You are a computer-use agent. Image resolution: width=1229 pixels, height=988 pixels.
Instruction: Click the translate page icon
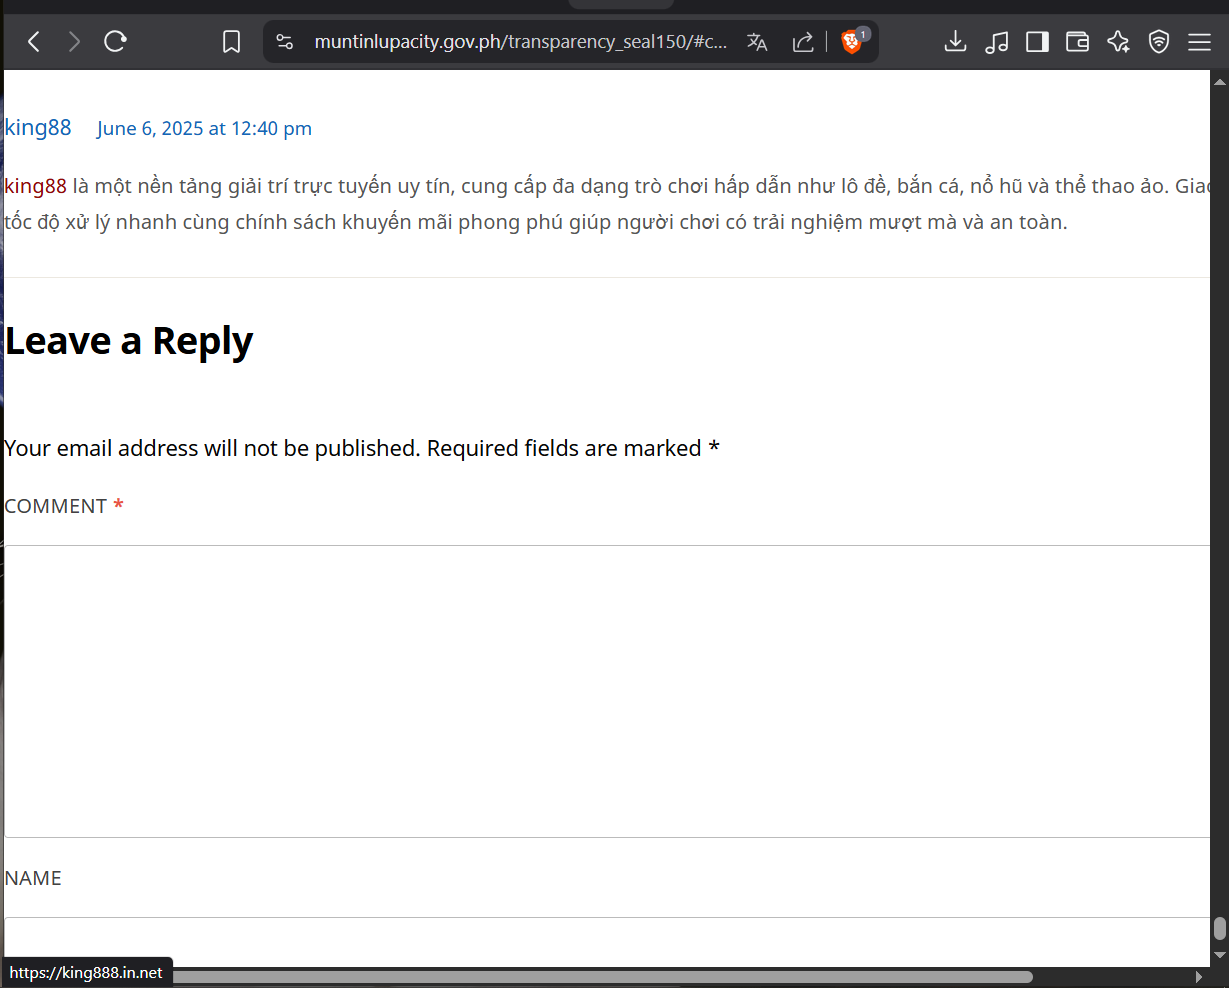click(x=757, y=41)
